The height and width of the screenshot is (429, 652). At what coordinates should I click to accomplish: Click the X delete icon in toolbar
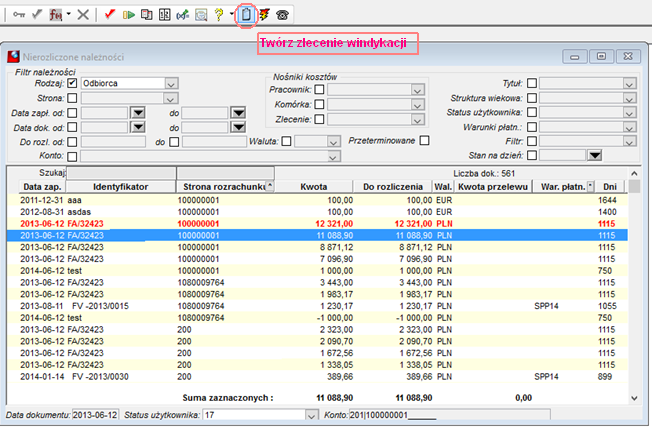point(83,15)
